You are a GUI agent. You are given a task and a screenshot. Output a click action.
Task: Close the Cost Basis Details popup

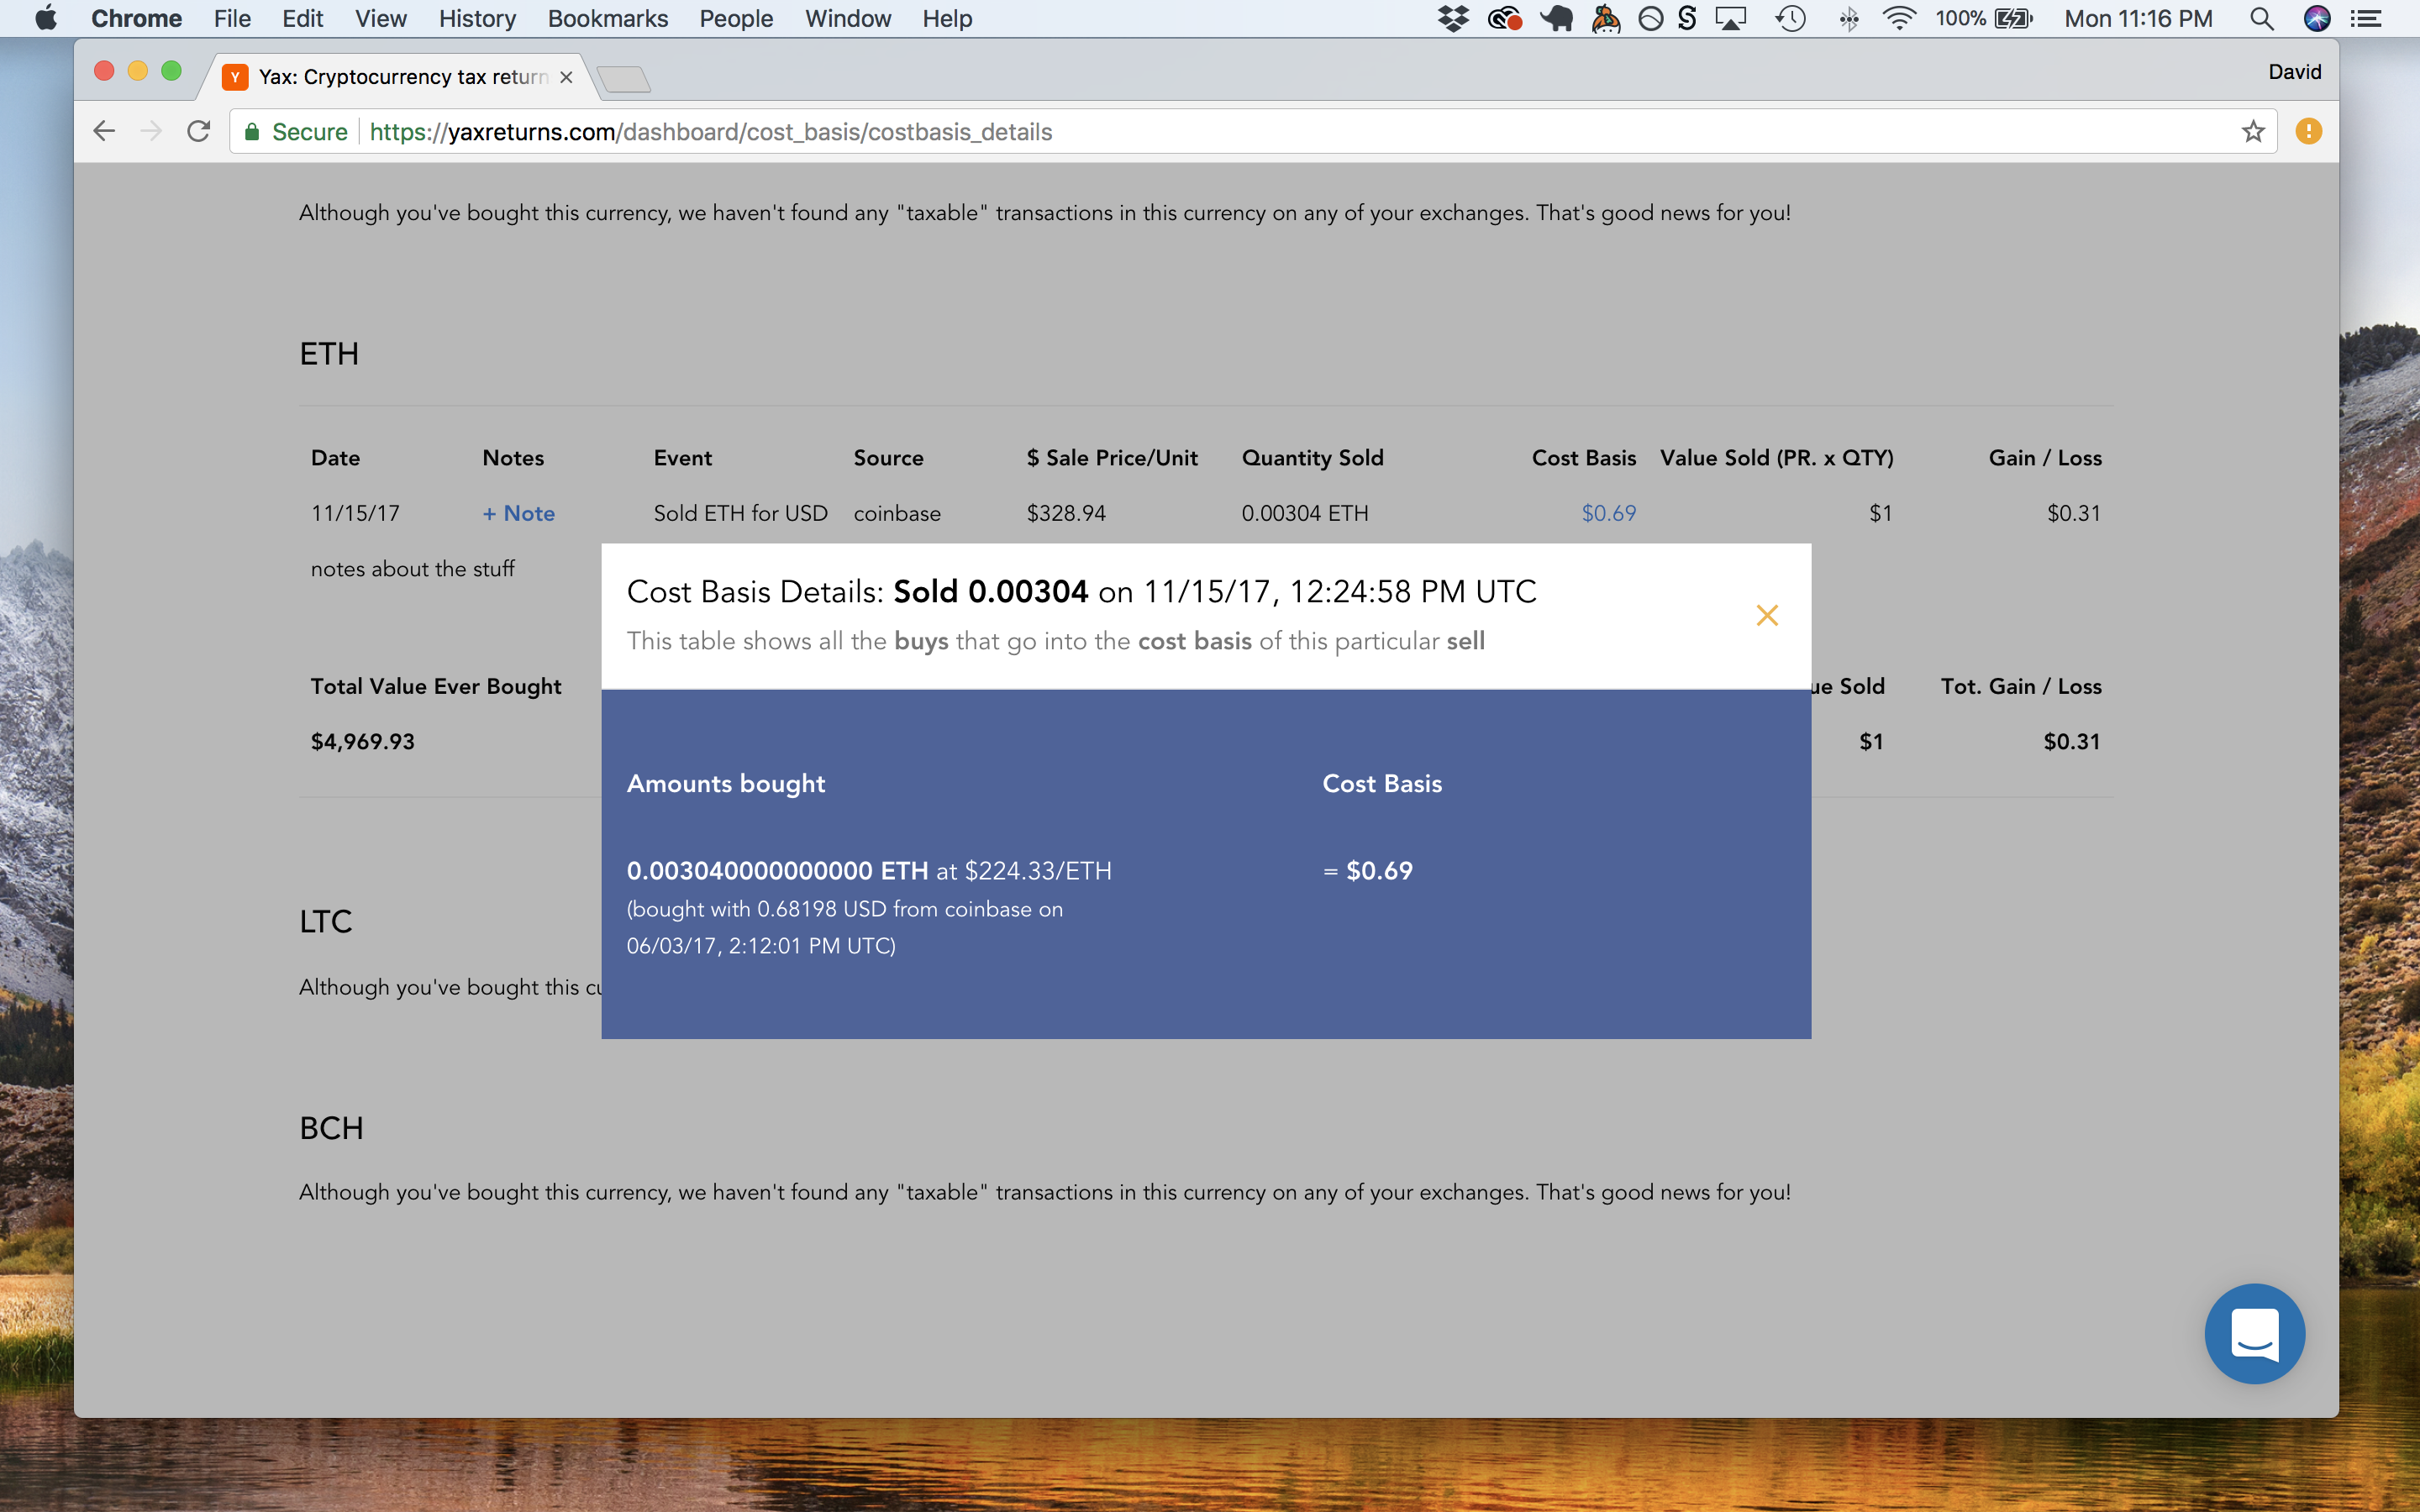(1766, 615)
